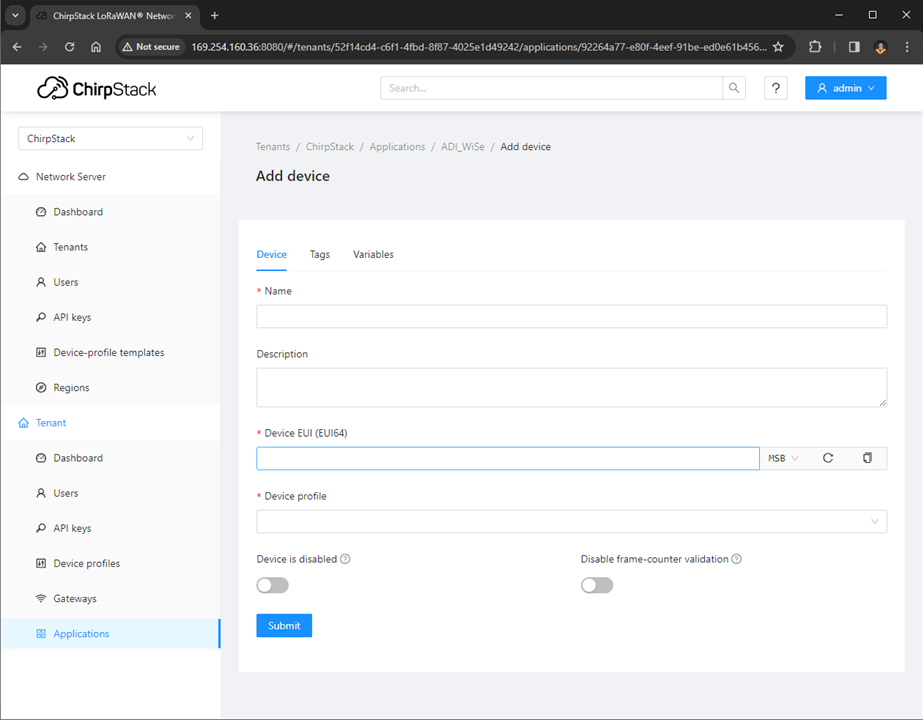Open ADI_WiSe from the breadcrumb trail
923x720 pixels.
click(x=462, y=146)
